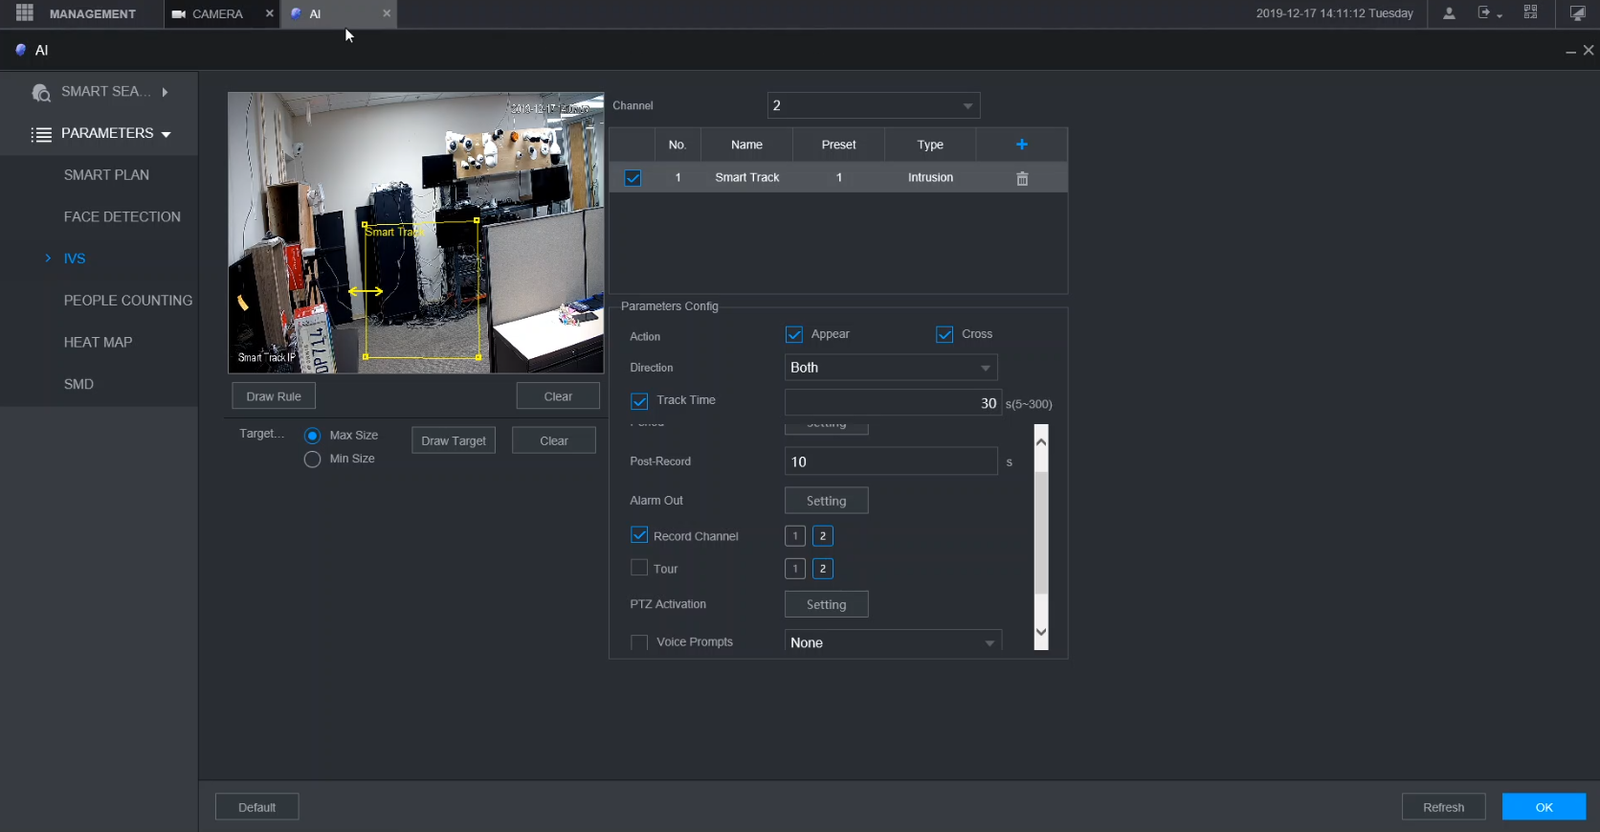This screenshot has height=832, width=1600.
Task: Delete the Smart Track rule via trash icon
Action: click(1022, 178)
